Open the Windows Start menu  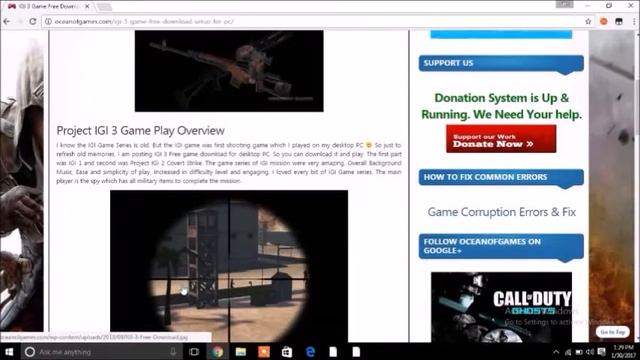click(9, 351)
